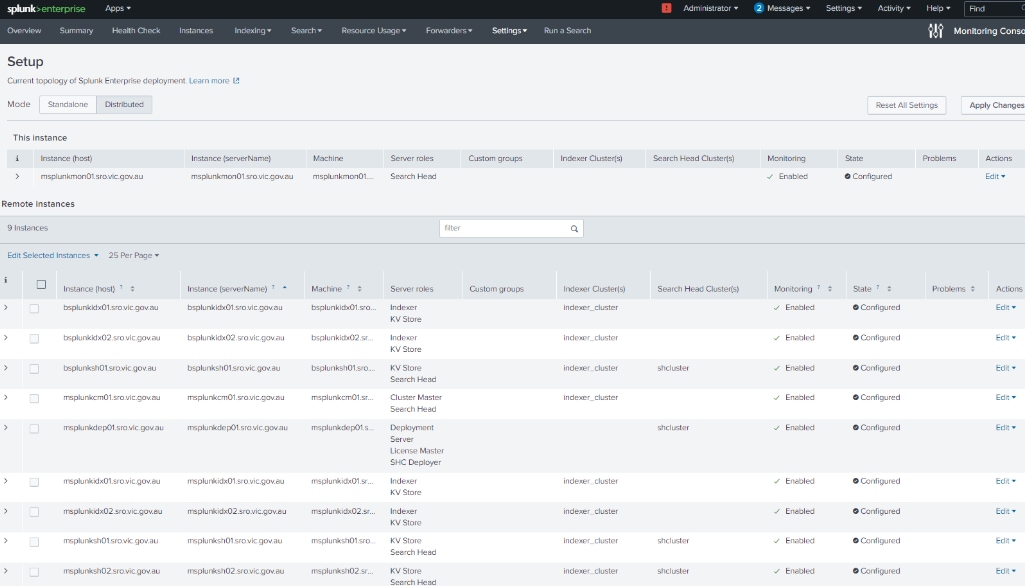Viewport: 1025px width, 586px height.
Task: Check the bsplunkidx01.sro.vic.gov.au row checkbox
Action: pos(34,308)
